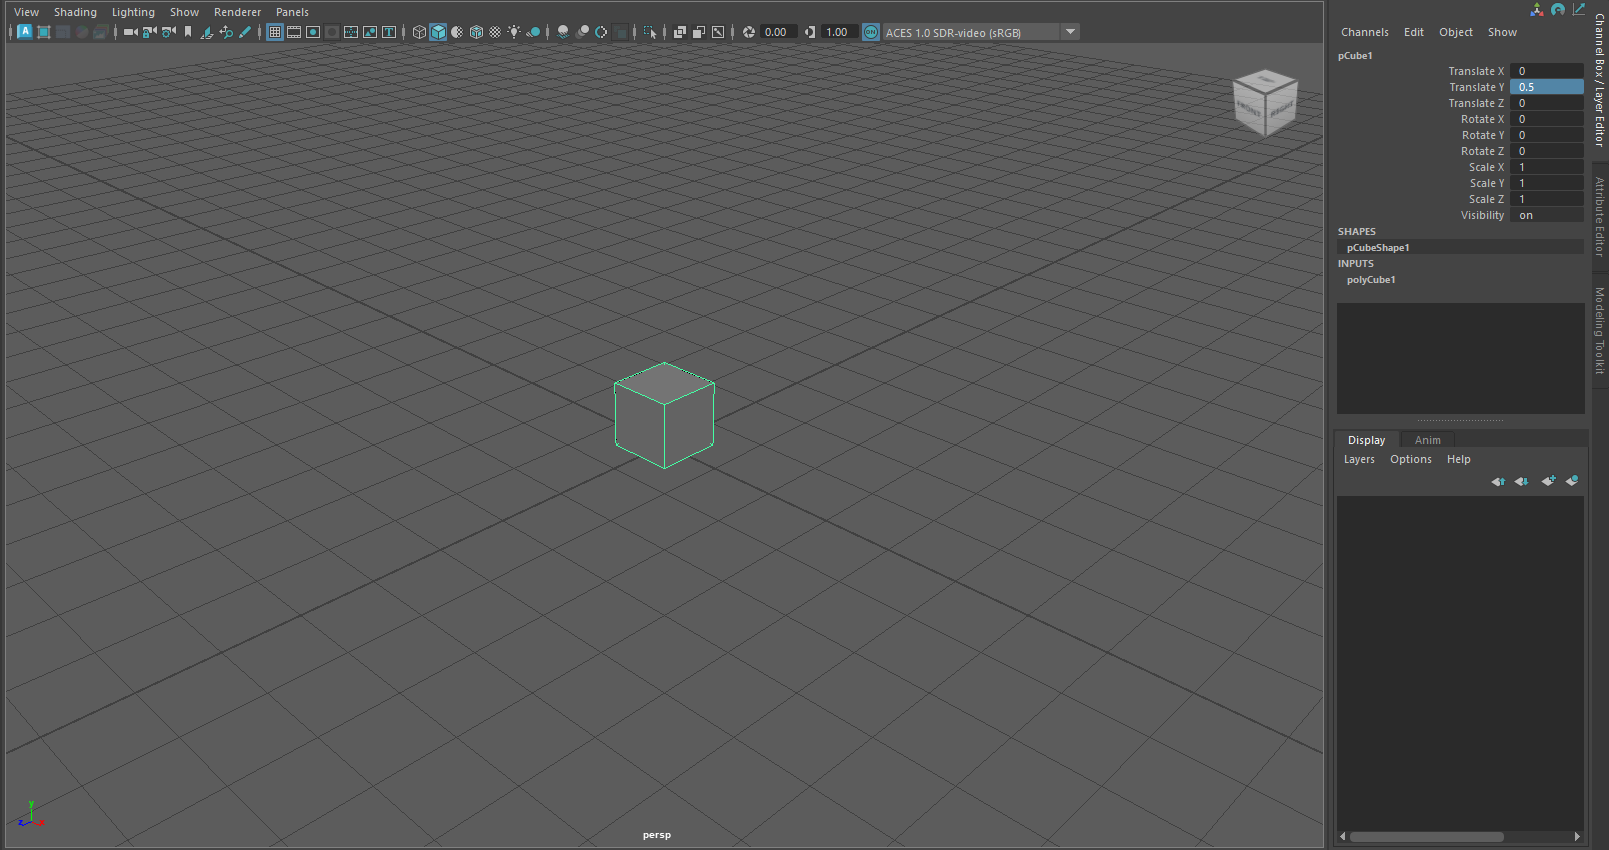This screenshot has width=1609, height=850.
Task: Toggle color management ON button
Action: point(871,32)
